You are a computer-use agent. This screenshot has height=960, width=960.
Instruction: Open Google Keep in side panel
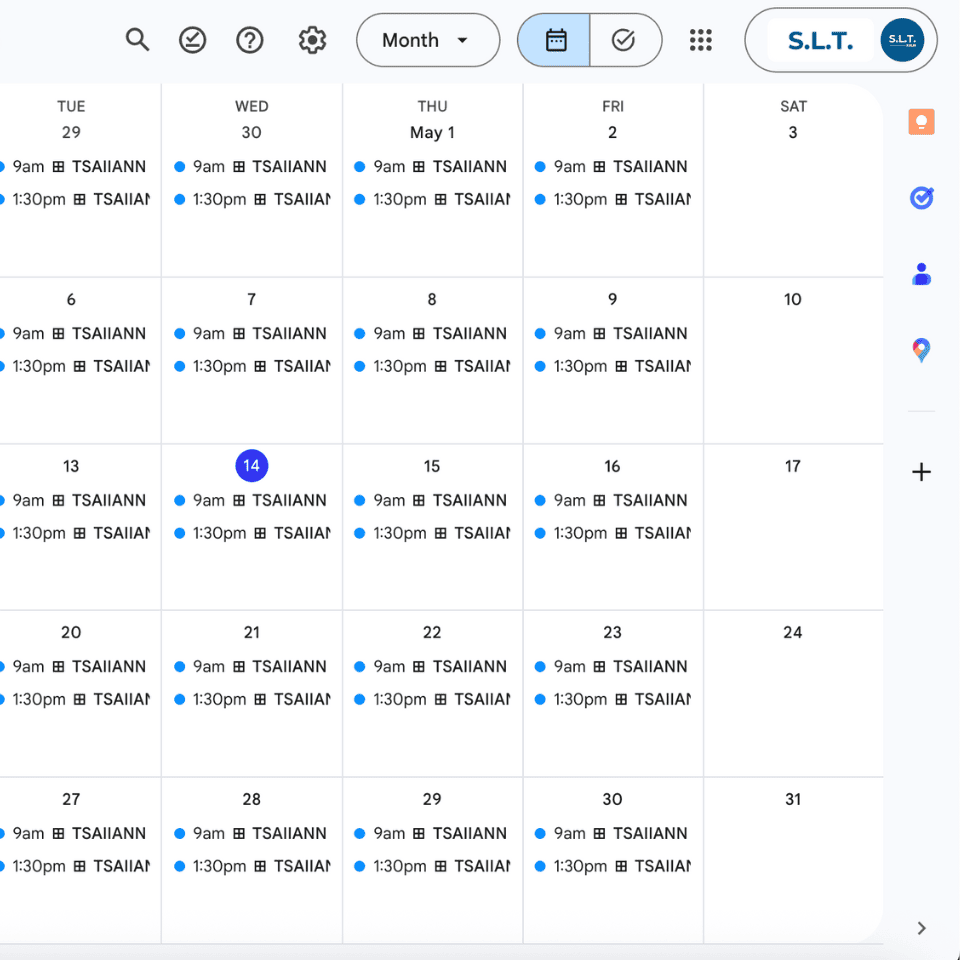point(921,121)
